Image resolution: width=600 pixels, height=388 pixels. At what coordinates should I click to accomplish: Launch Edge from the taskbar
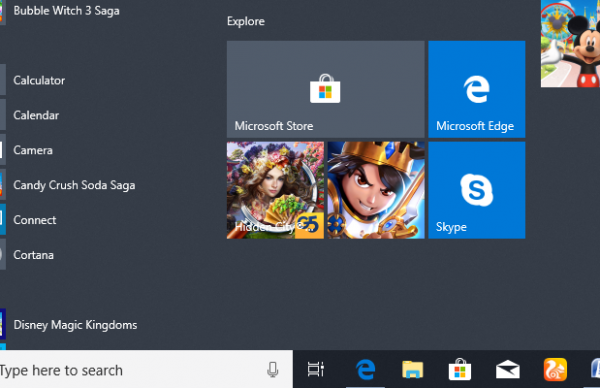(x=365, y=370)
